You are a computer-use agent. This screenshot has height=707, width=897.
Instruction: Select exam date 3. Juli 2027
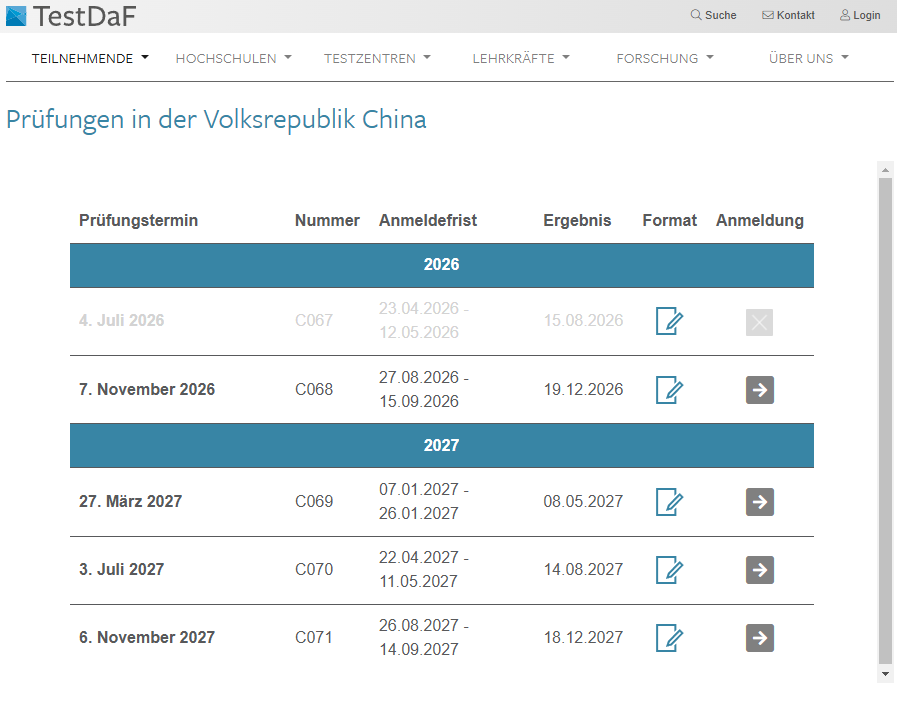pos(121,569)
